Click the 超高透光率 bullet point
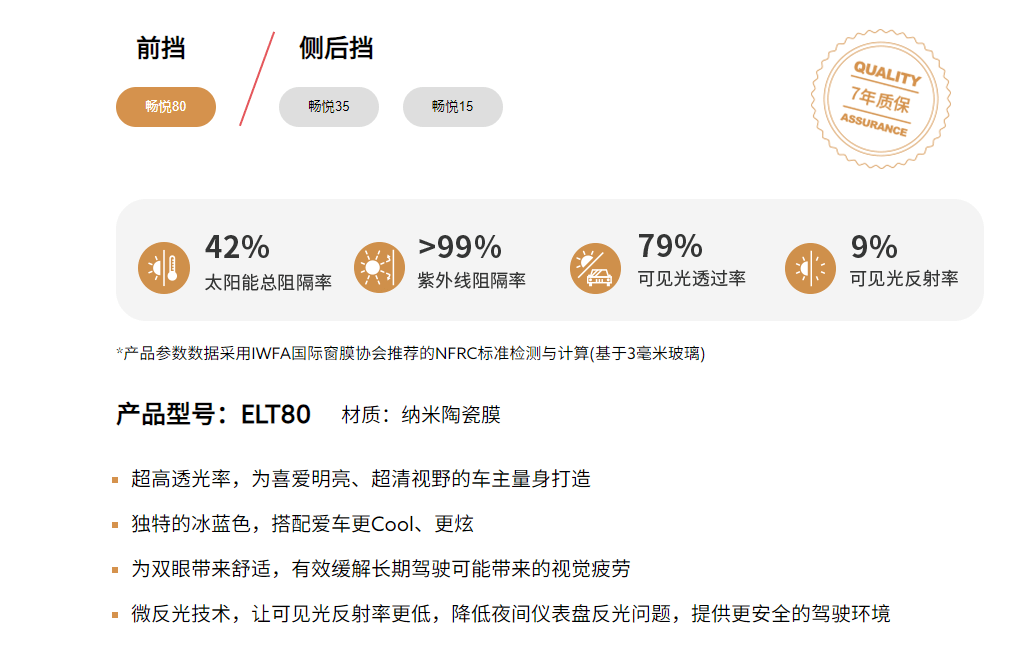The width and height of the screenshot is (1034, 659). click(x=361, y=479)
